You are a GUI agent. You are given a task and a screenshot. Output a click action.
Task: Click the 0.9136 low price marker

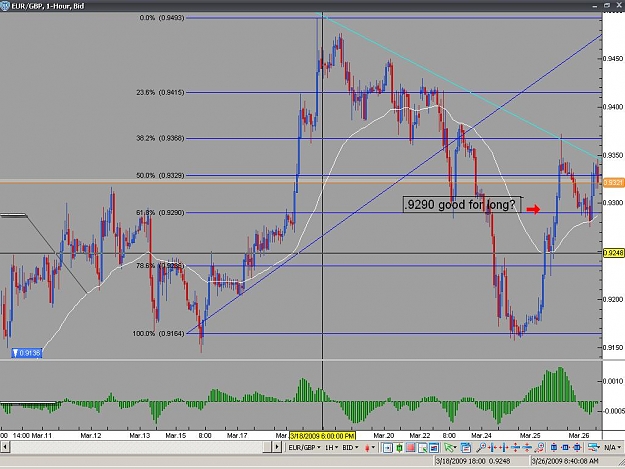tap(26, 353)
